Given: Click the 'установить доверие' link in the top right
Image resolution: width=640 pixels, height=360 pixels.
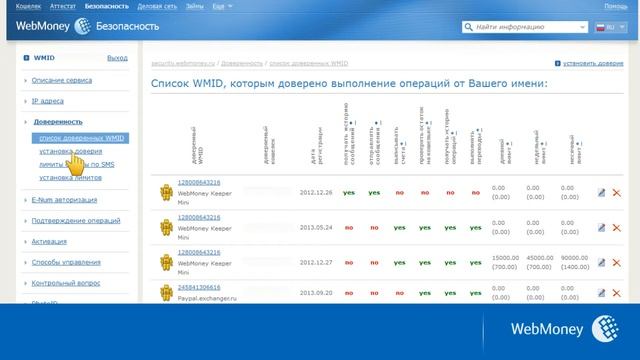Looking at the screenshot, I should 593,63.
